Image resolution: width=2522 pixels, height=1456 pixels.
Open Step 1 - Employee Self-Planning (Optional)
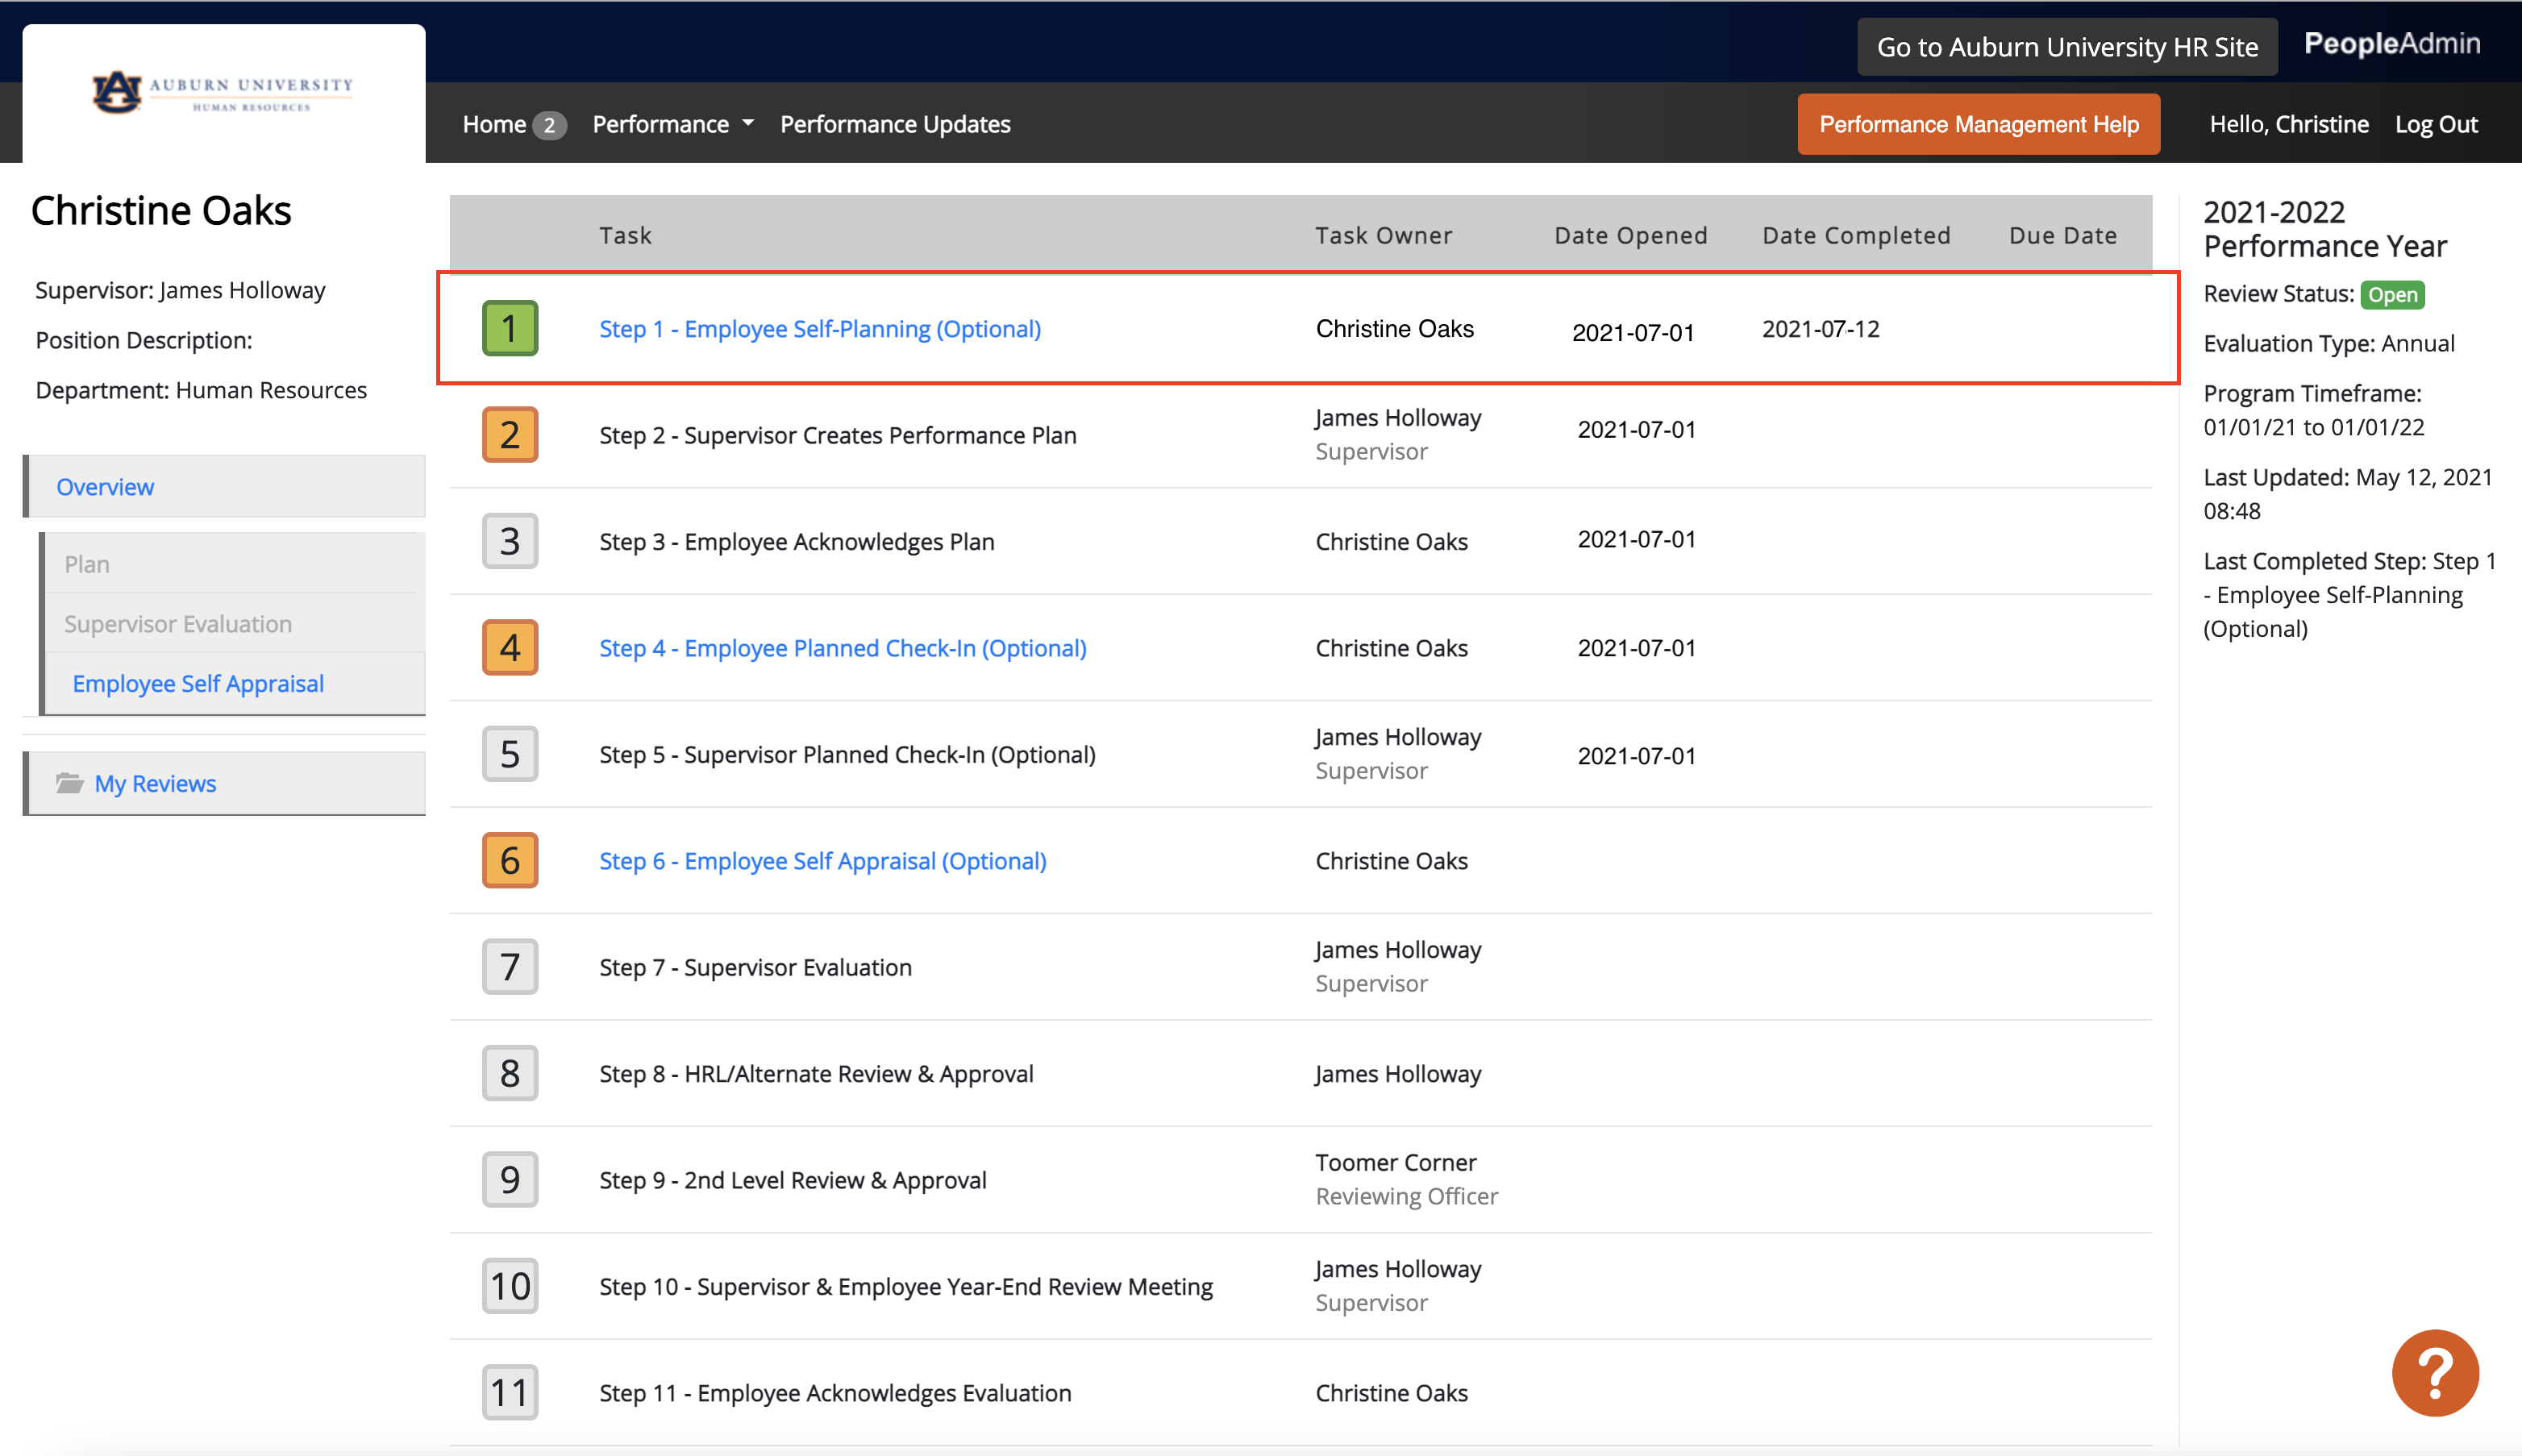(820, 329)
